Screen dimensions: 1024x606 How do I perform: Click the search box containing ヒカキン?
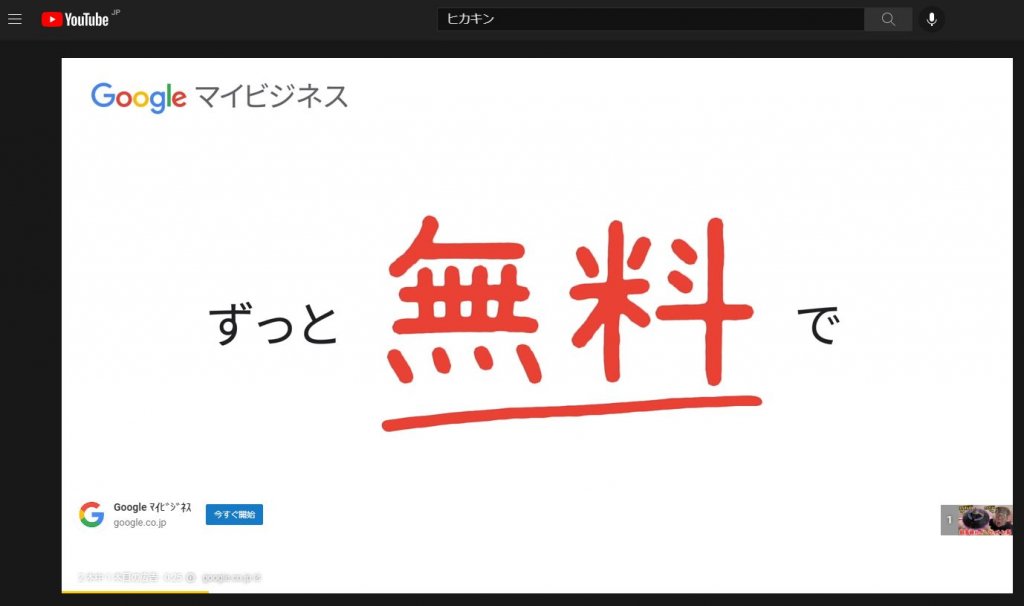(650, 19)
